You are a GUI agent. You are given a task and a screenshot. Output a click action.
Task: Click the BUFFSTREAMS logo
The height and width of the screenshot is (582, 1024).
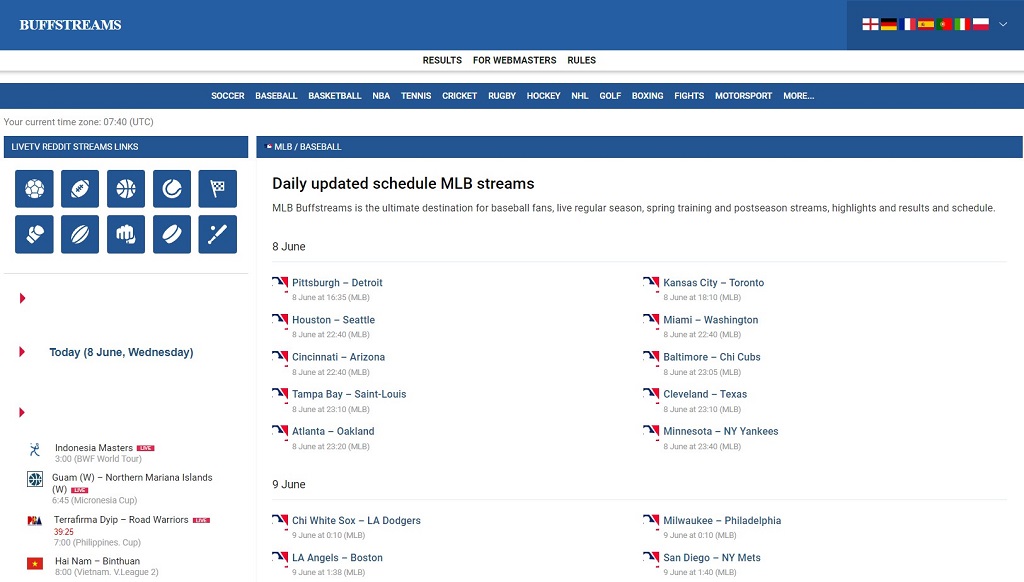(71, 25)
